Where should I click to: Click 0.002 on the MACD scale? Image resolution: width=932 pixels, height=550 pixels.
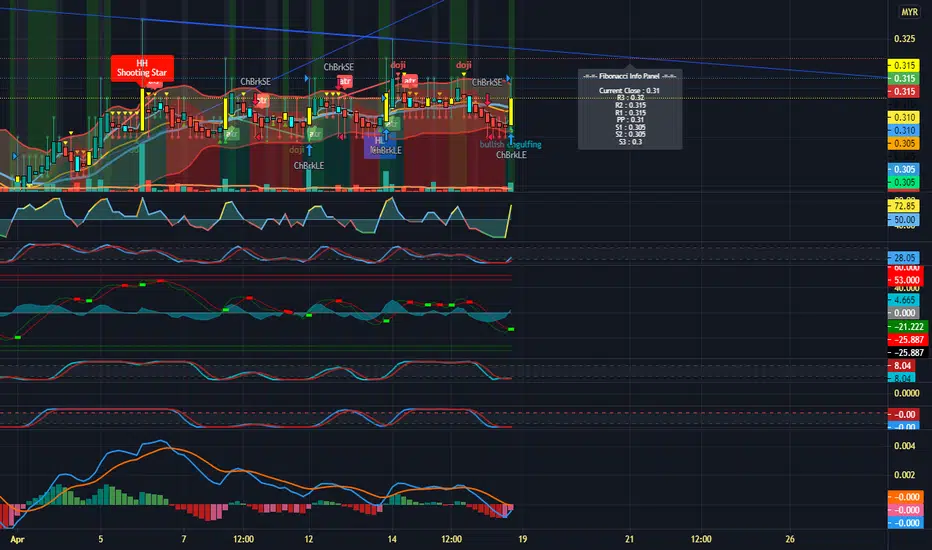[x=905, y=474]
